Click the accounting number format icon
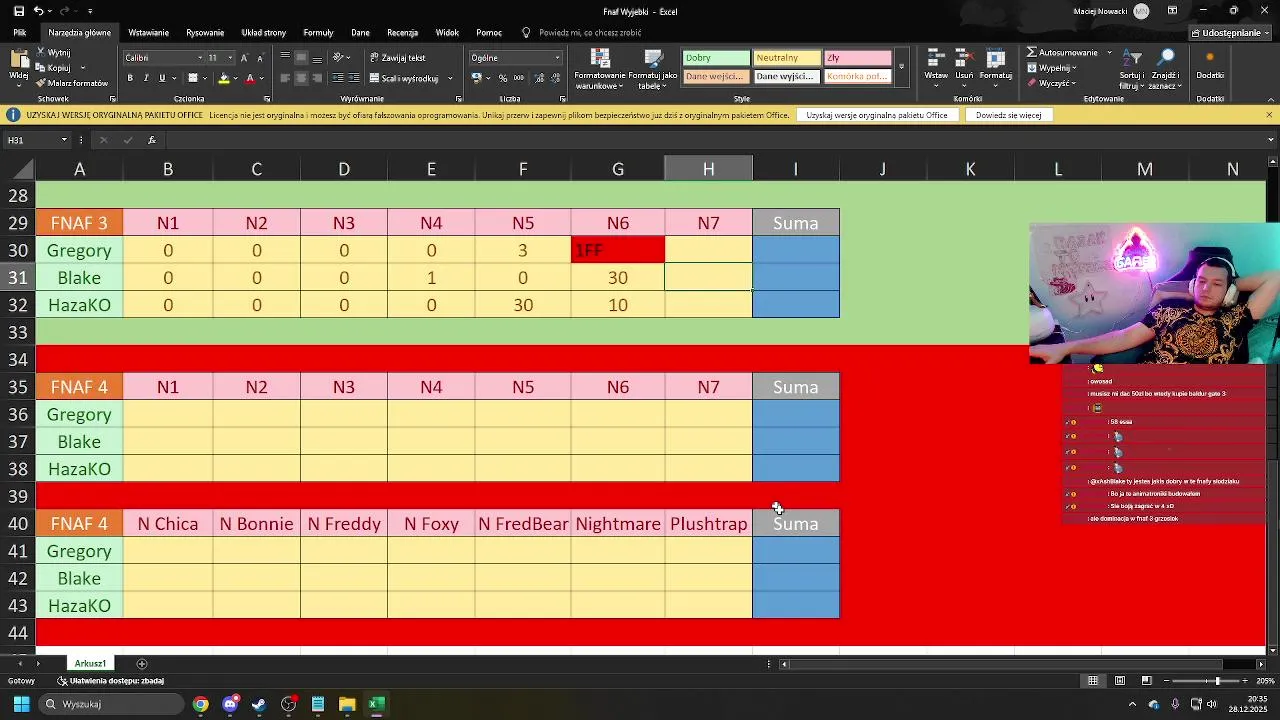 click(477, 78)
